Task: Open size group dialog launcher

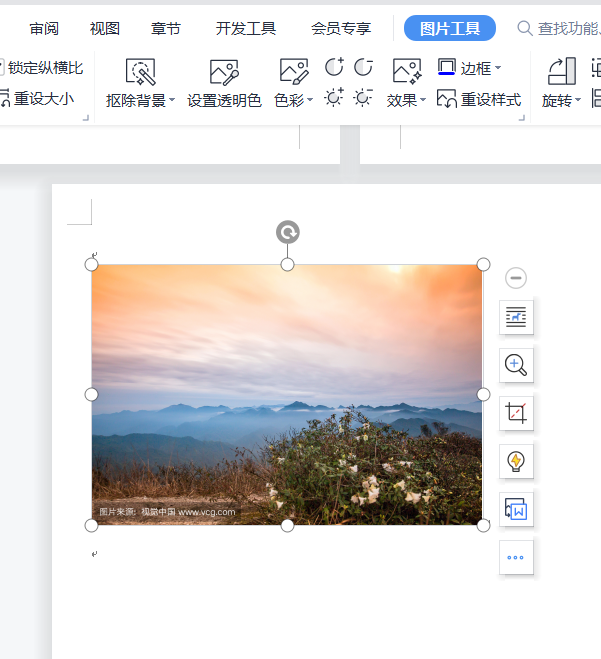Action: 86,118
